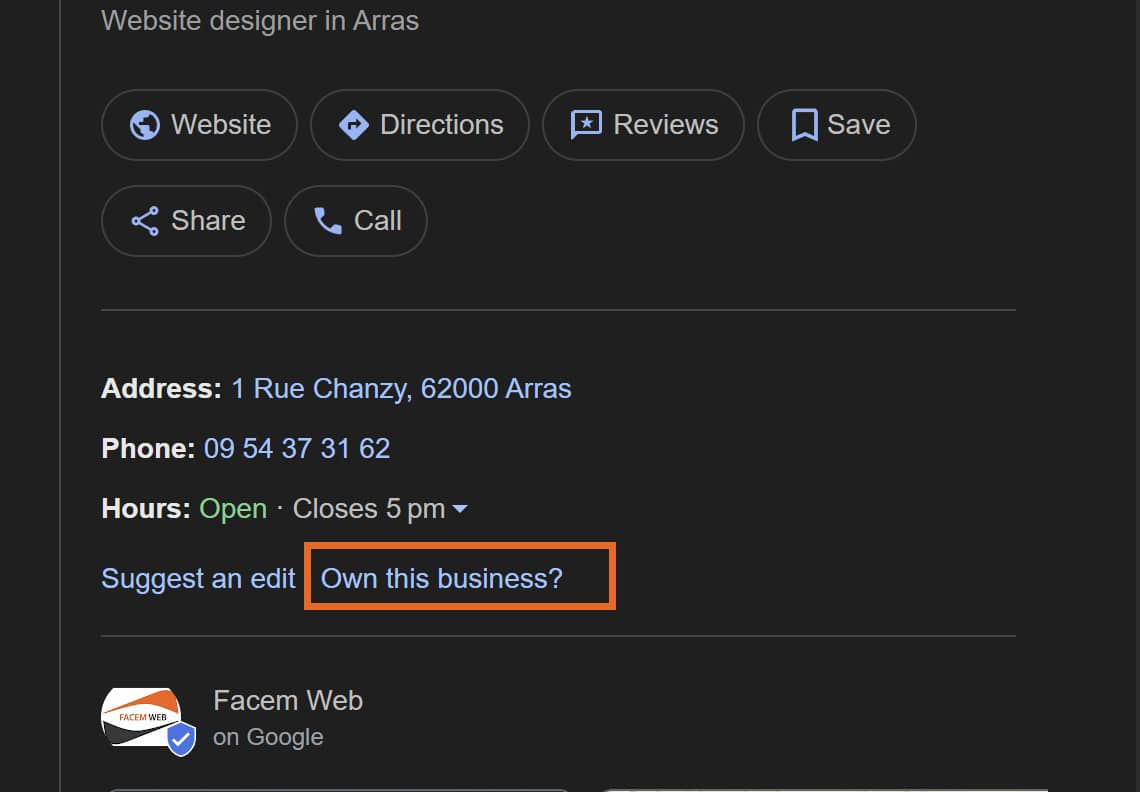Click Suggest an edit
Viewport: 1140px width, 792px height.
point(197,578)
